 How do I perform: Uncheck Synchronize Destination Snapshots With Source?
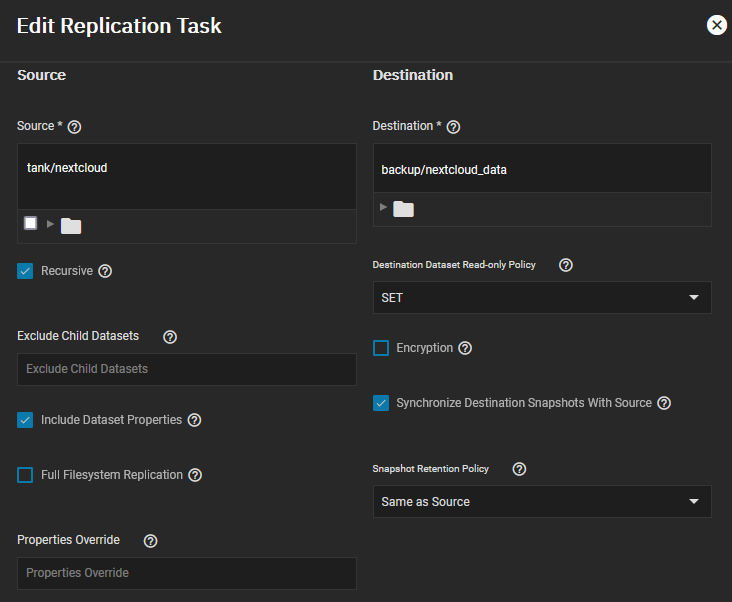click(x=381, y=403)
